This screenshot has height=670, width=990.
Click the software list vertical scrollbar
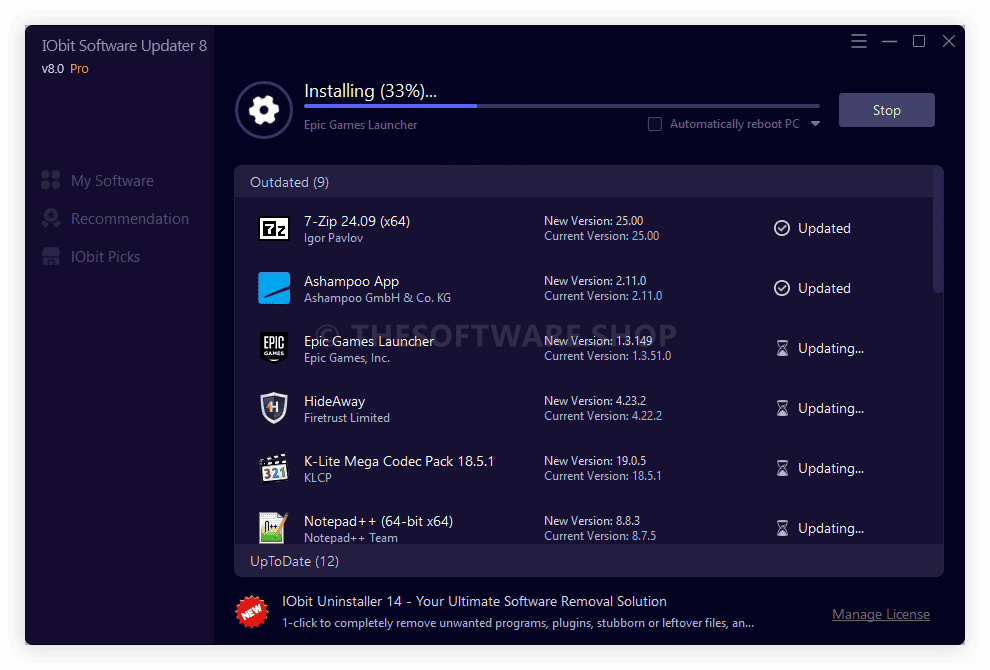click(x=938, y=230)
